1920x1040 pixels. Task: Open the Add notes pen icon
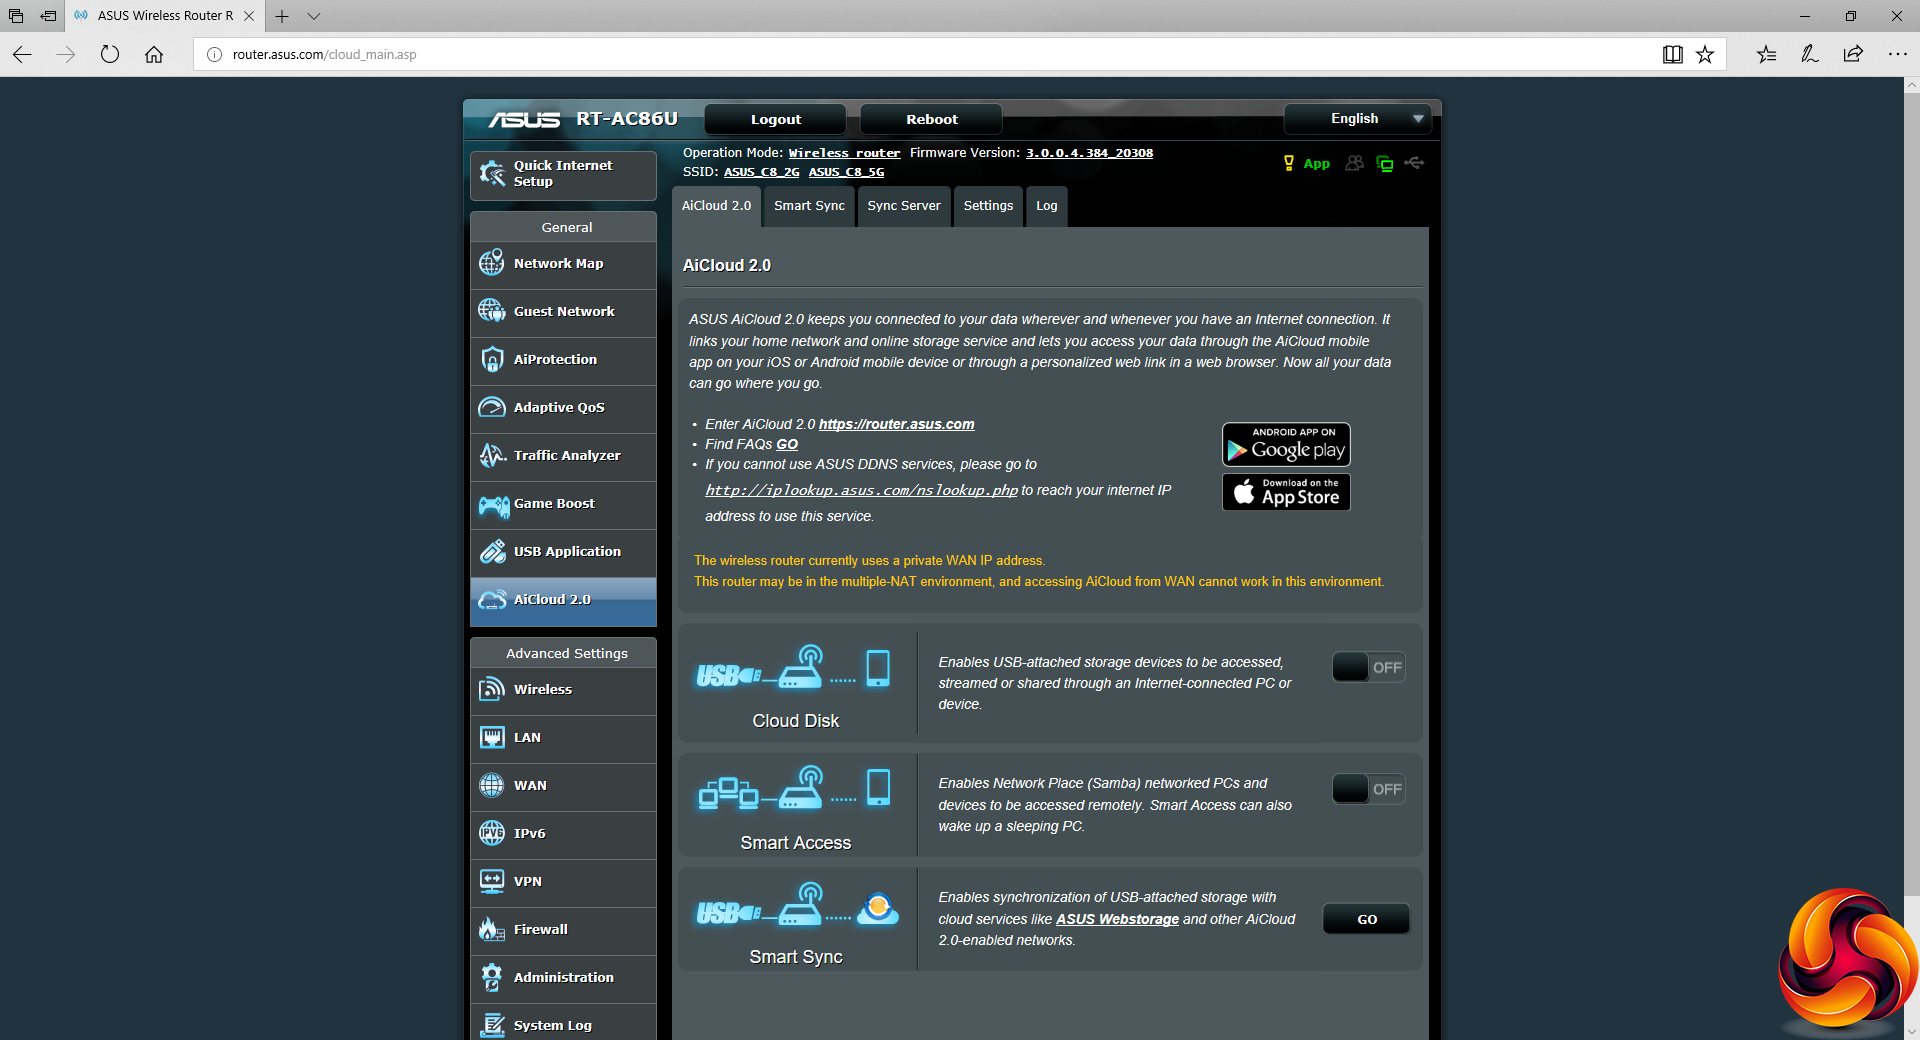click(1809, 54)
